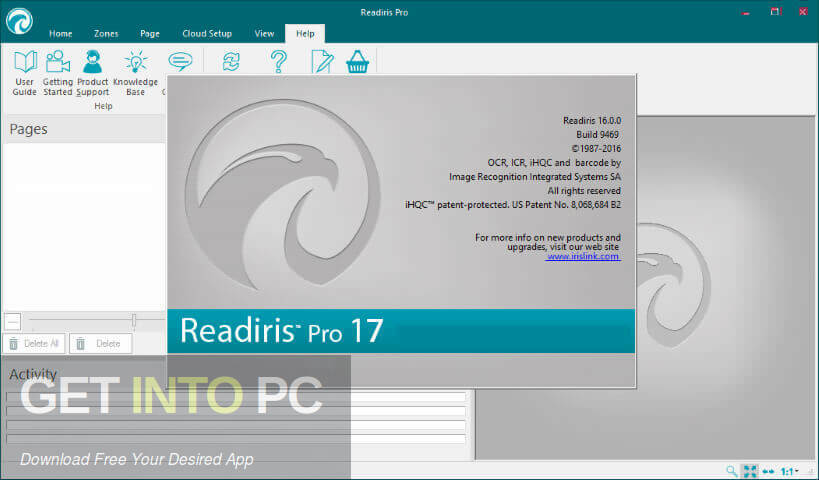Click the fit-to-page arrows icon

[x=750, y=471]
